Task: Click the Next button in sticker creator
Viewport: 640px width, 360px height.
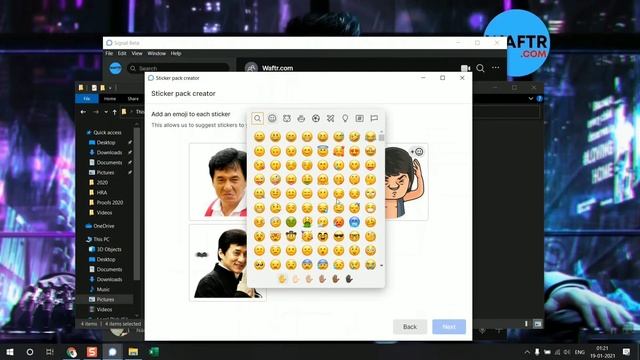Action: point(449,327)
